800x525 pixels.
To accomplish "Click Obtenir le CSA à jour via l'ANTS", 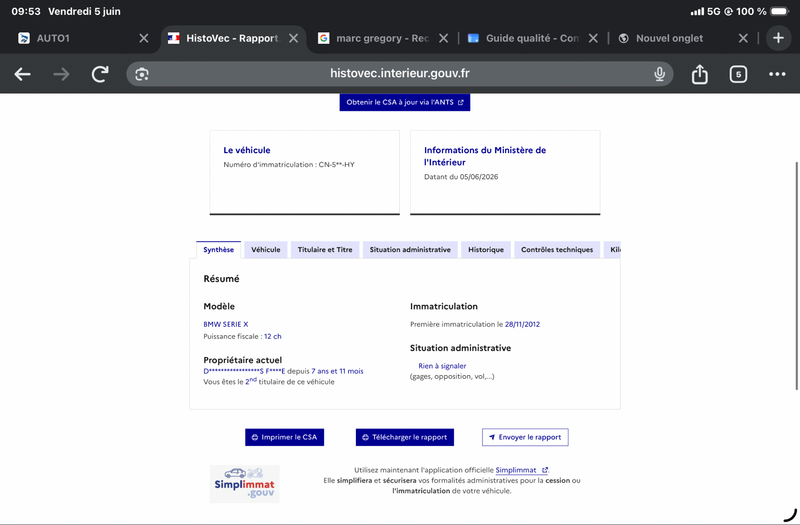I will coord(405,102).
